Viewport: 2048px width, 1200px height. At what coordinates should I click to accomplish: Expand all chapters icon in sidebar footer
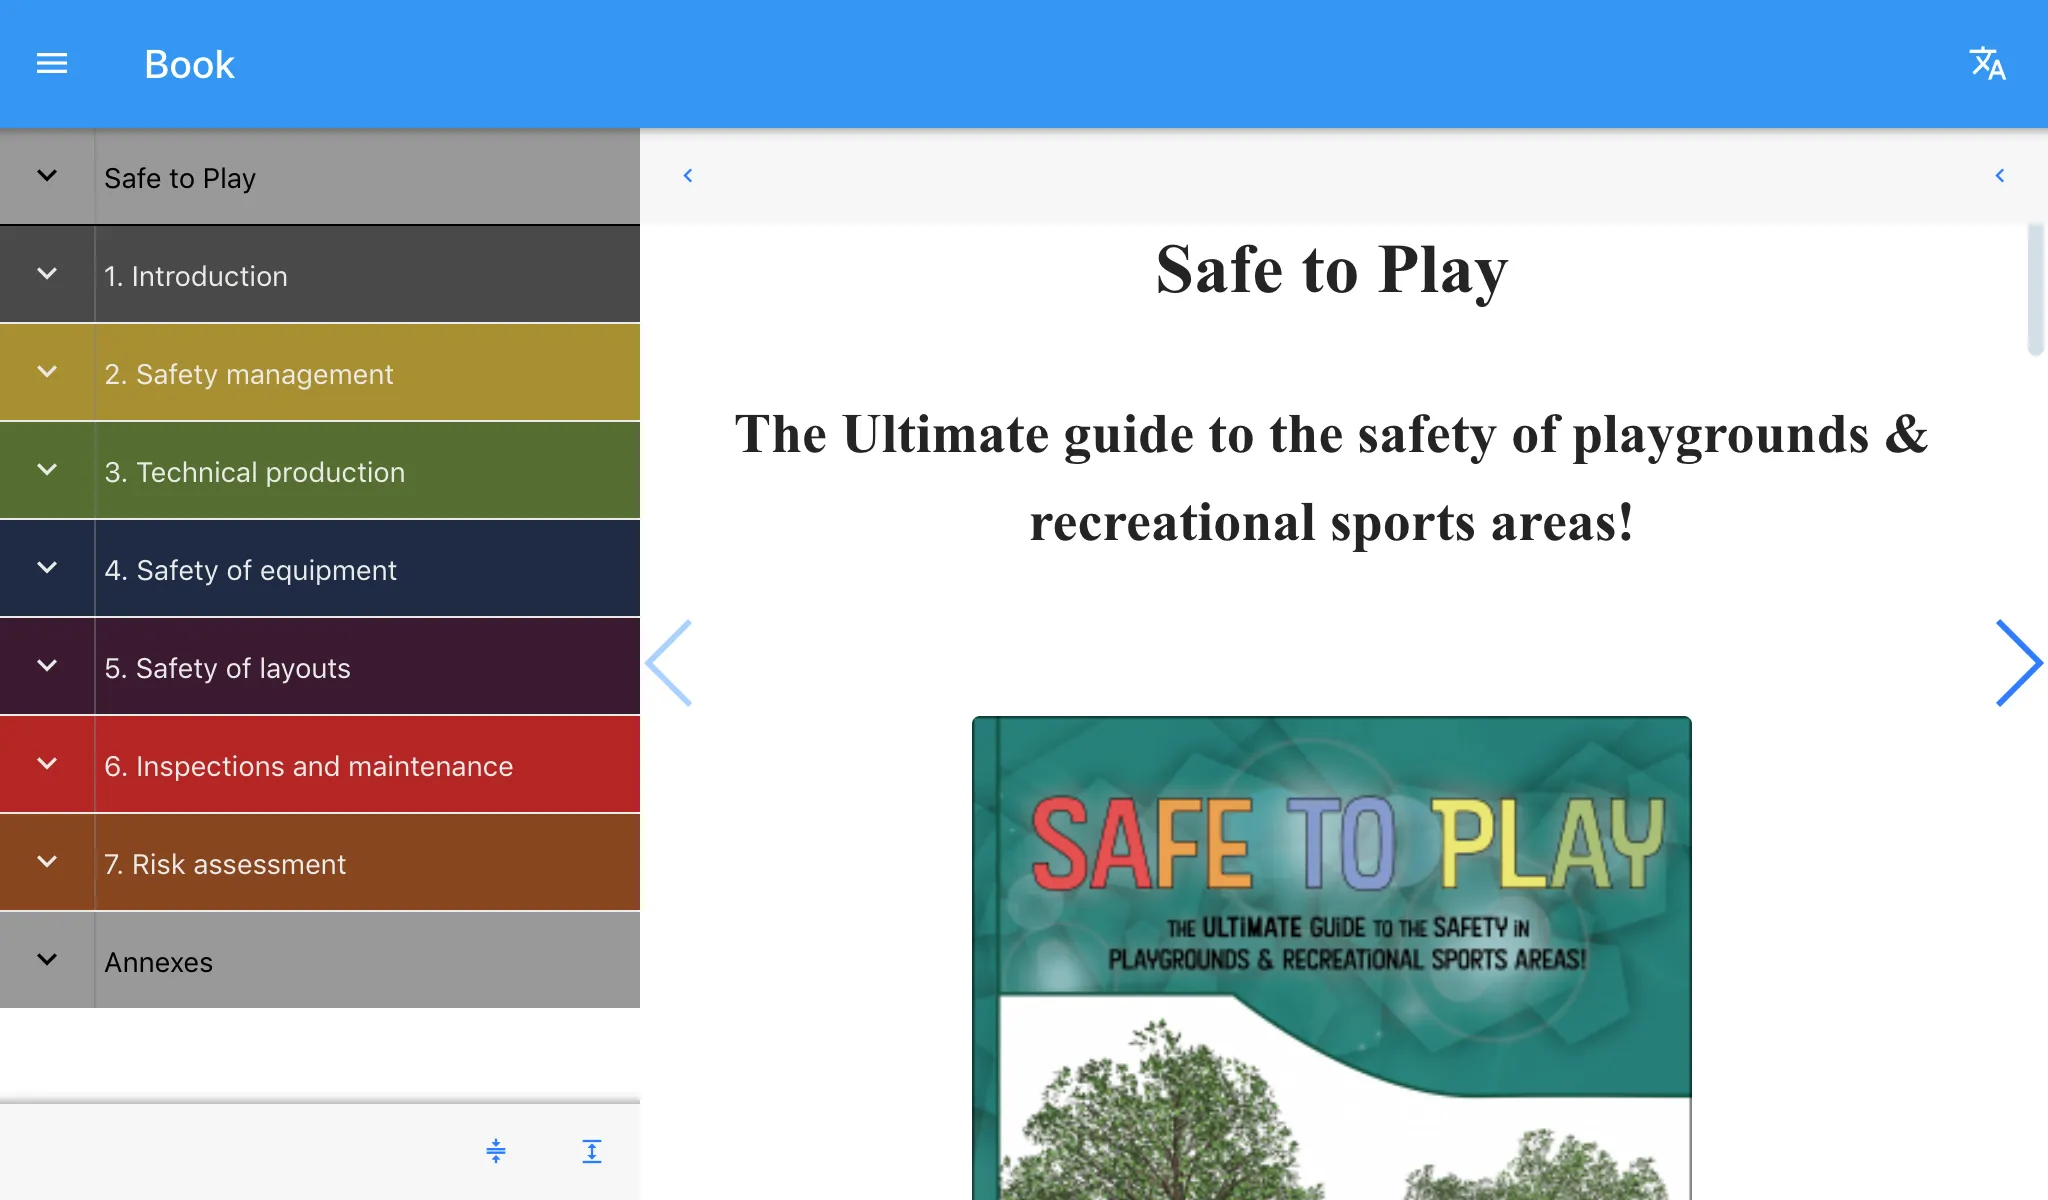point(592,1151)
